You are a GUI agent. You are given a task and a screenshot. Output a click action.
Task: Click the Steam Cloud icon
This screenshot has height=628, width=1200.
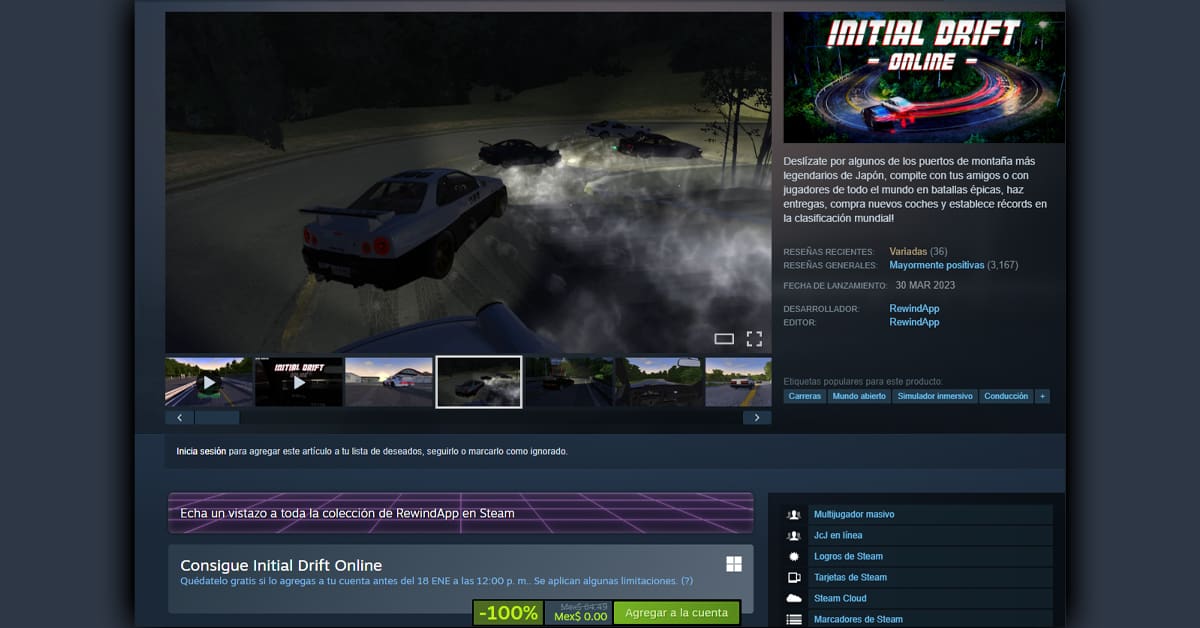click(x=794, y=598)
